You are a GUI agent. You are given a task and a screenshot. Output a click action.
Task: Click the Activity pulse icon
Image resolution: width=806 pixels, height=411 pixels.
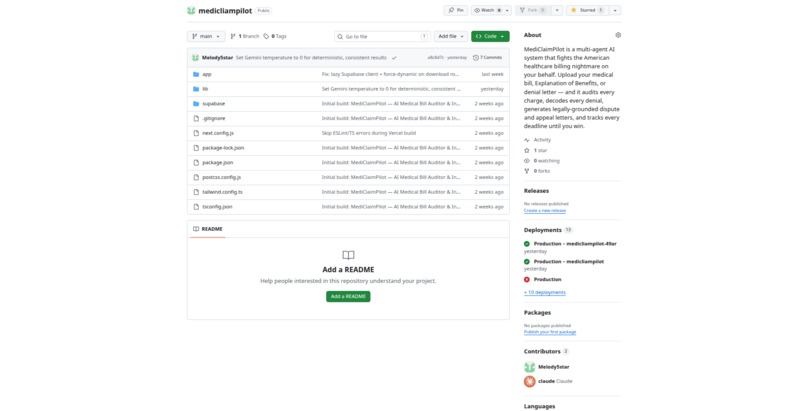(x=526, y=140)
